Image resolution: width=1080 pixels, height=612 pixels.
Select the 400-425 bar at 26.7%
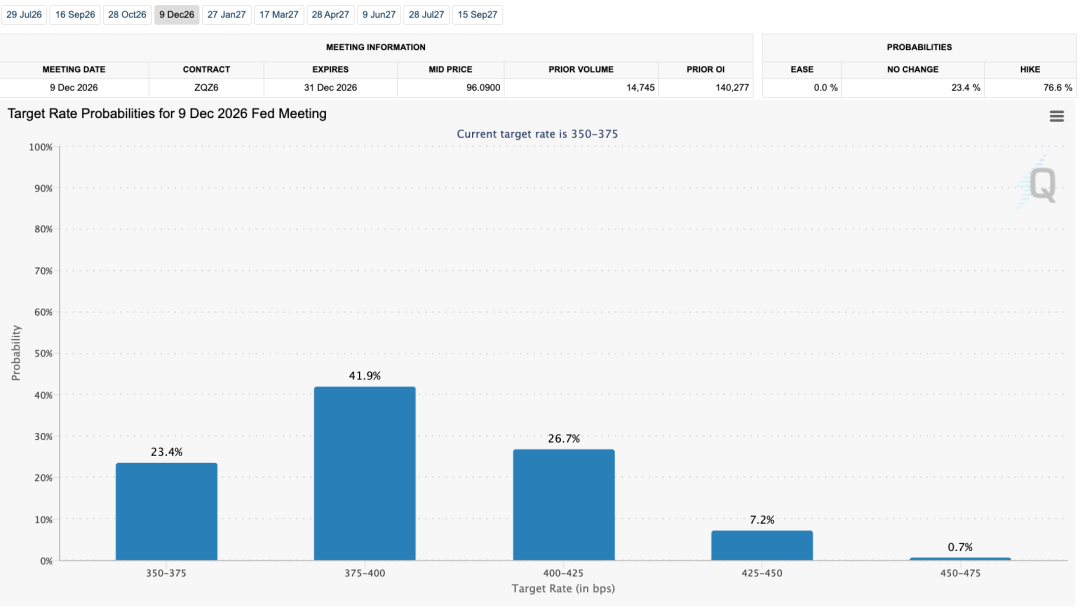(564, 505)
